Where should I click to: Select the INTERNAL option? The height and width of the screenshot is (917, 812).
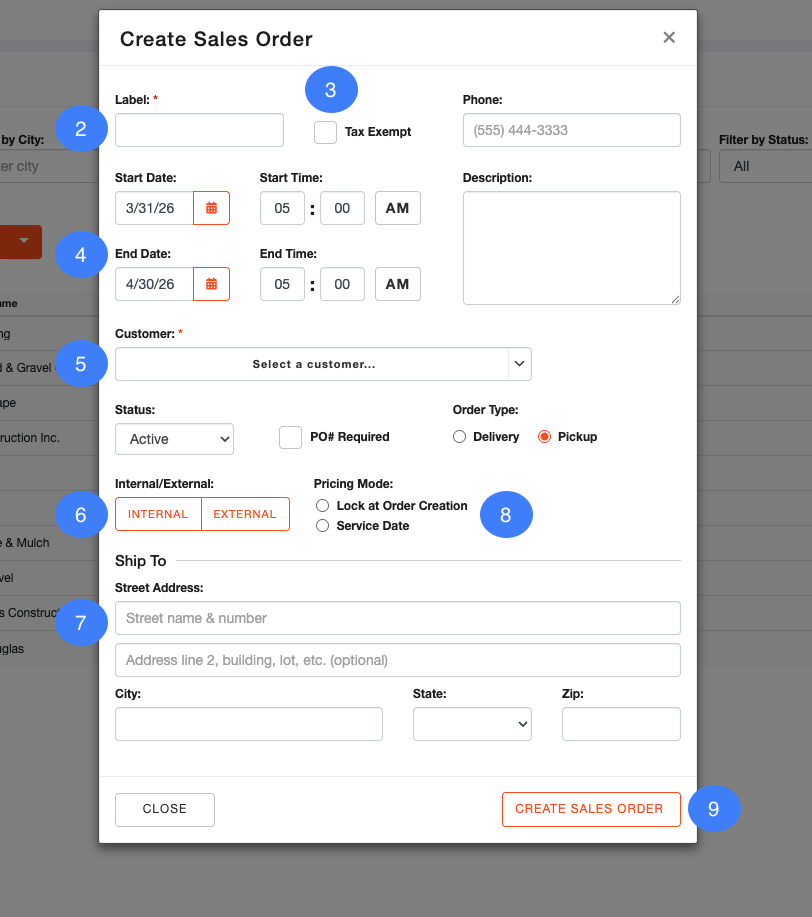[158, 514]
